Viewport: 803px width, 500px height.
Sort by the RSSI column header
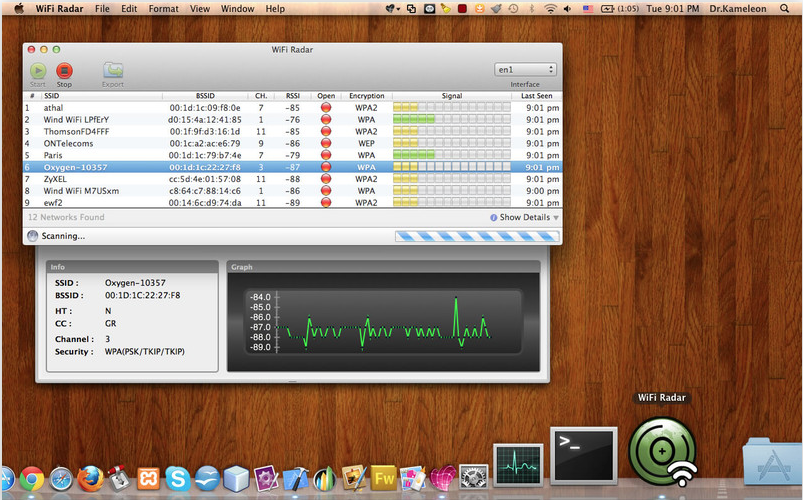point(293,96)
